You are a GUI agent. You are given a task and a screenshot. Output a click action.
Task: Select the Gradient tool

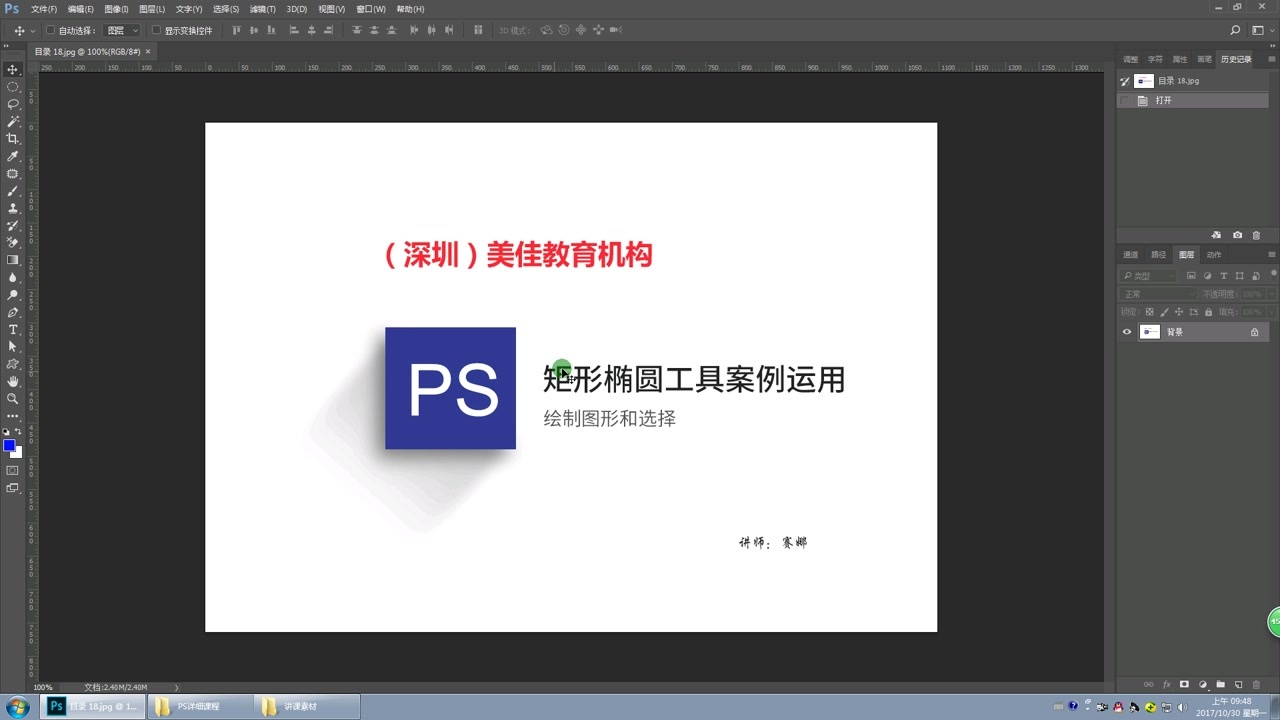[x=13, y=260]
